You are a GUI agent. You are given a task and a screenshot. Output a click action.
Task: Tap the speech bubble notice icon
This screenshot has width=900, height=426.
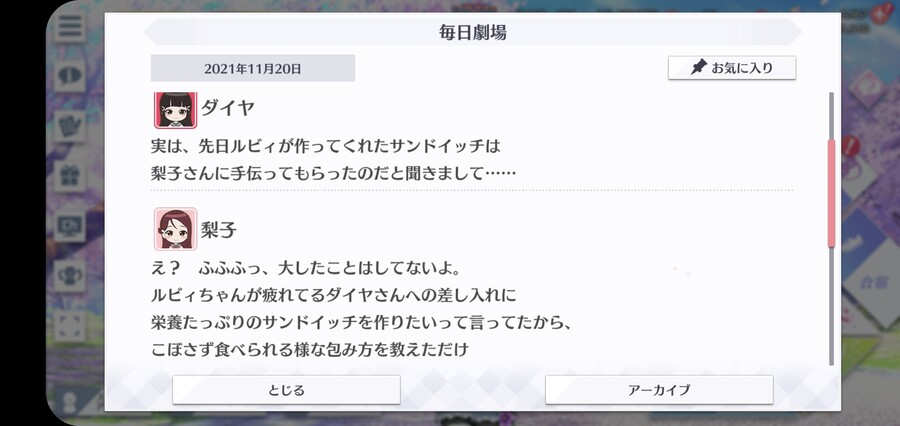(x=70, y=76)
